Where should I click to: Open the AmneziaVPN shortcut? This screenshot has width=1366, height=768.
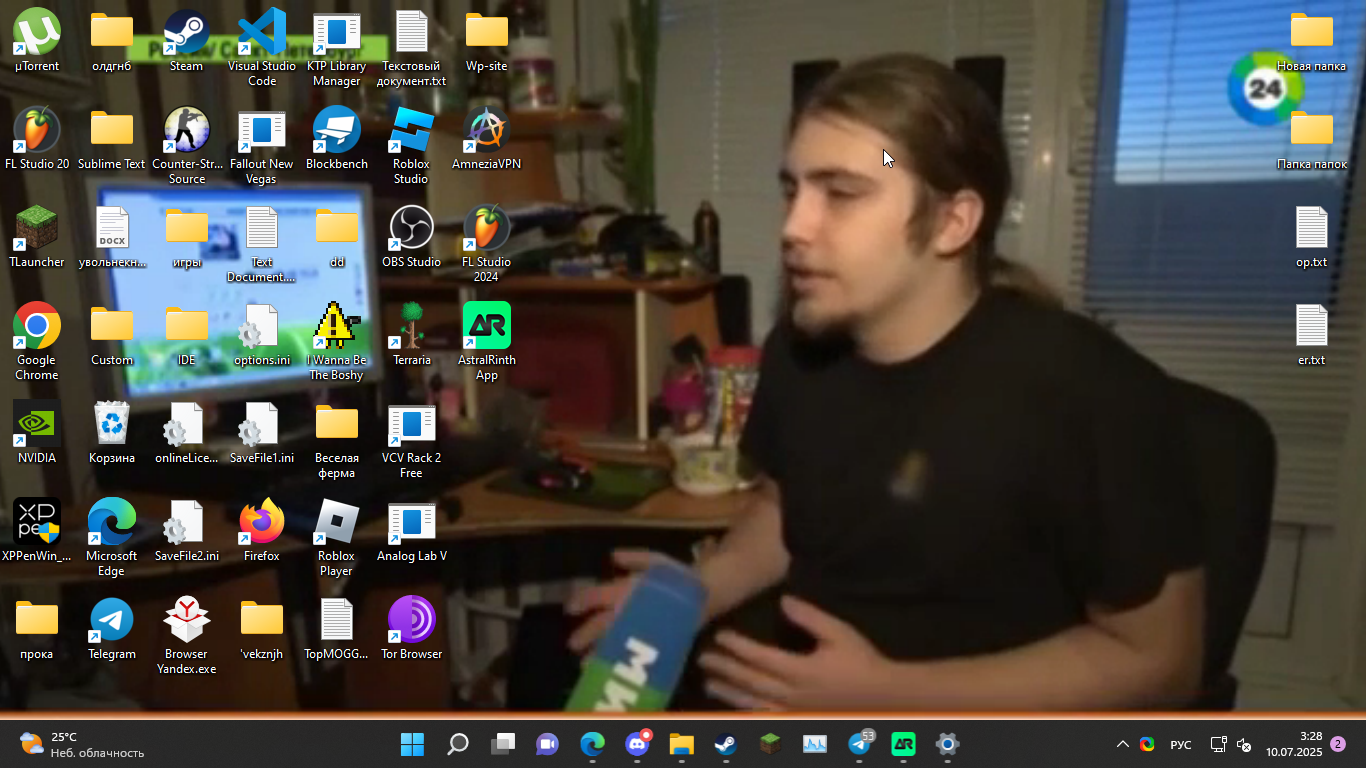(x=486, y=132)
